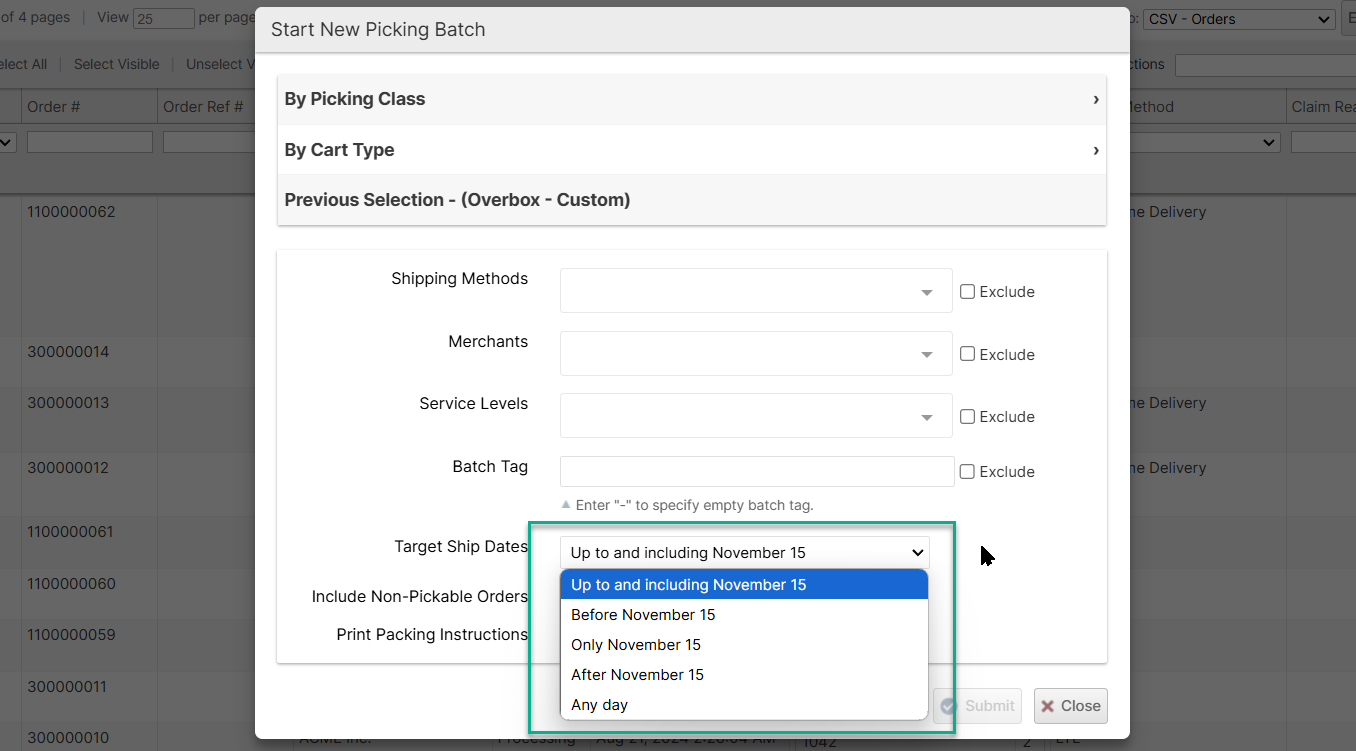1356x751 pixels.
Task: Choose After November 15 option
Action: [637, 675]
